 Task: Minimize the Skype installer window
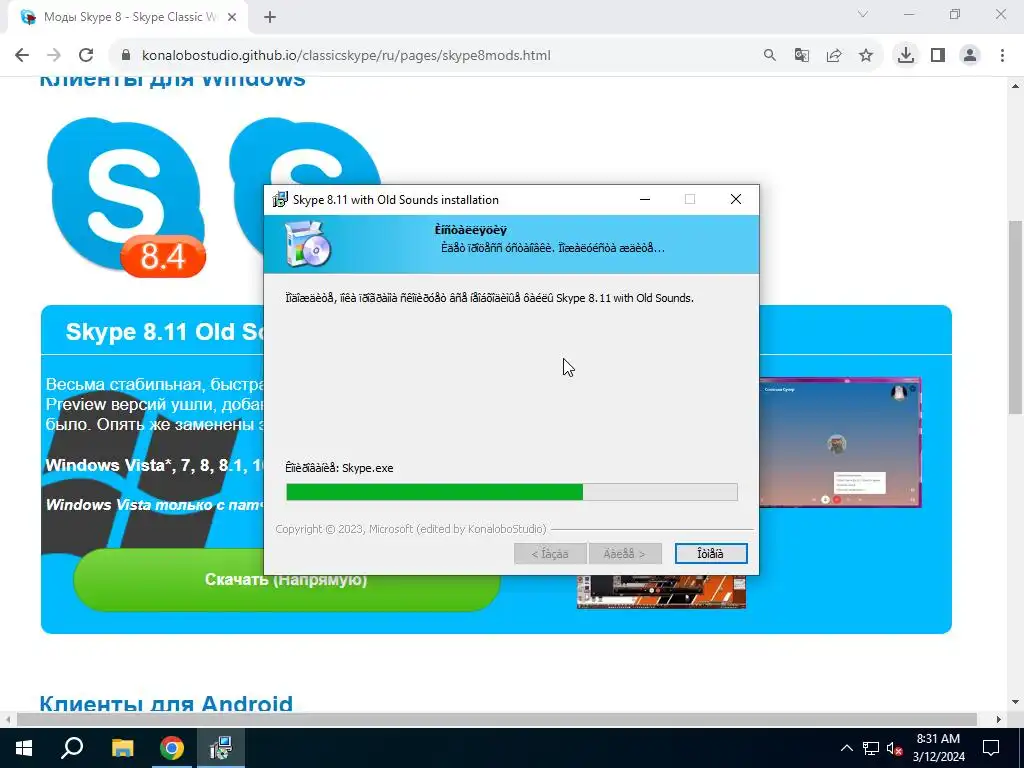[x=645, y=199]
